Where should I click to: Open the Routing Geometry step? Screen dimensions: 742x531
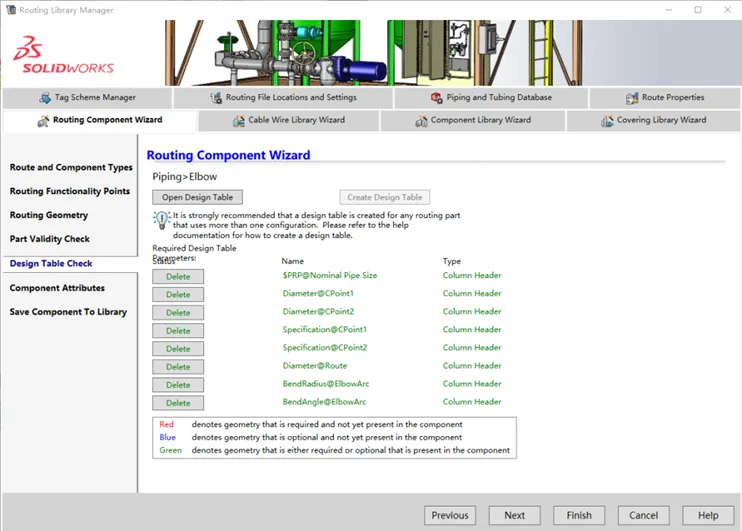point(49,215)
